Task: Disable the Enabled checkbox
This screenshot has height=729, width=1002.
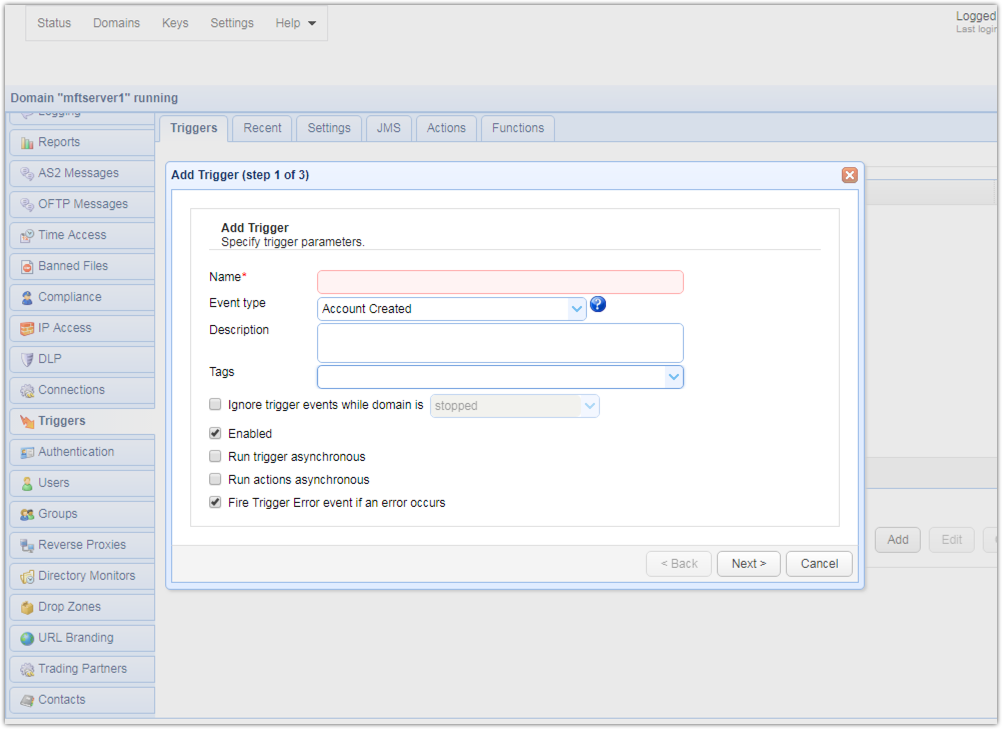Action: point(215,433)
